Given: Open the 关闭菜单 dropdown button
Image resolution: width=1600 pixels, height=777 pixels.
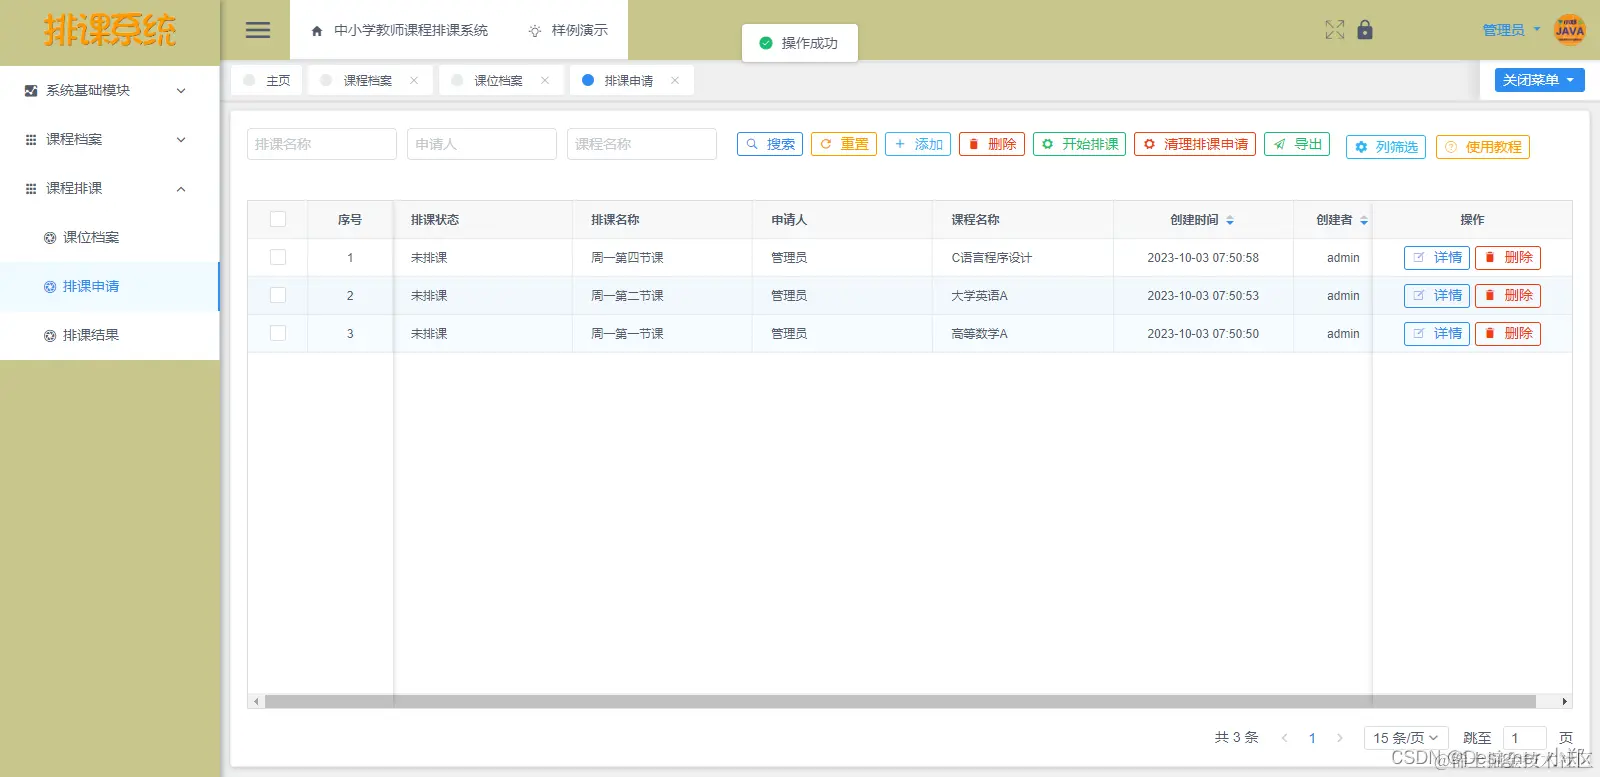Looking at the screenshot, I should pos(1540,80).
